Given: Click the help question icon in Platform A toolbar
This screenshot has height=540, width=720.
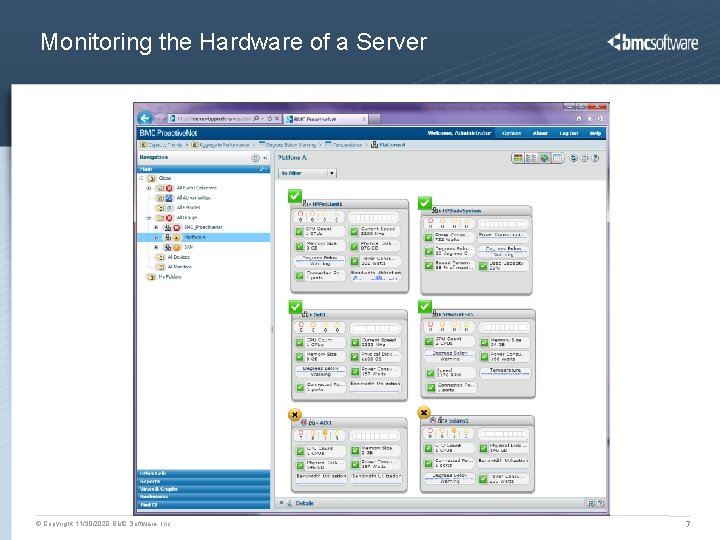Looking at the screenshot, I should pos(596,158).
